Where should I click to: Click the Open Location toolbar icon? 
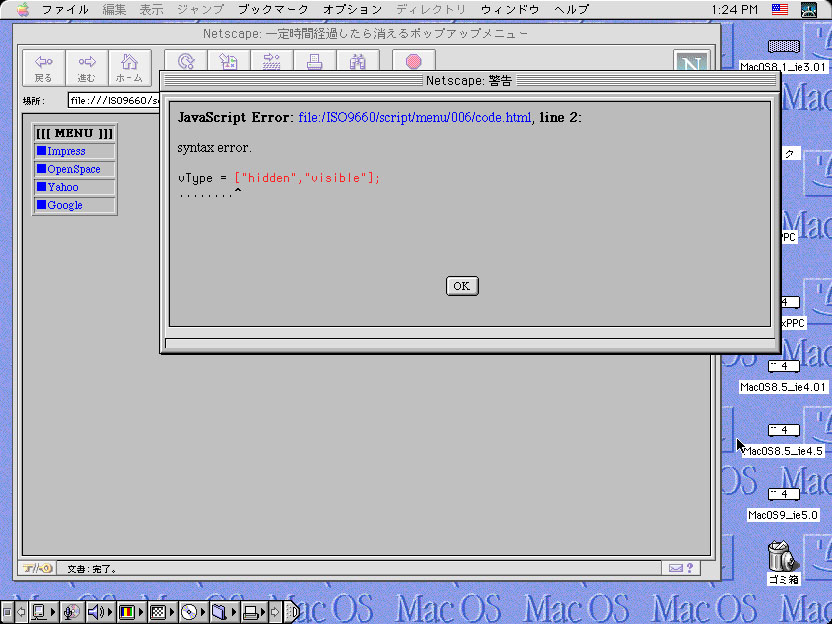[x=272, y=61]
